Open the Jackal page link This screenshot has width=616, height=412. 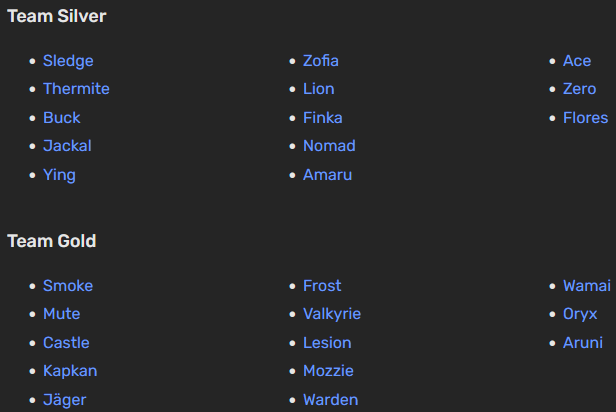[x=67, y=146]
